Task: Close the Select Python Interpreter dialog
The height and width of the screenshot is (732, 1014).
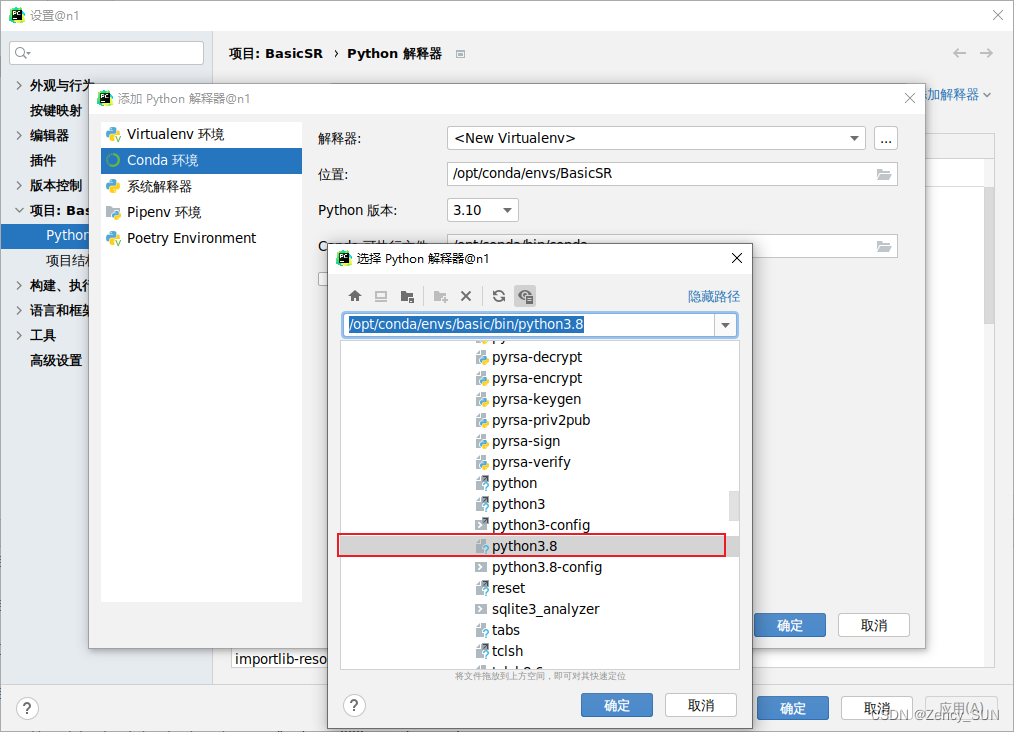Action: [x=737, y=259]
